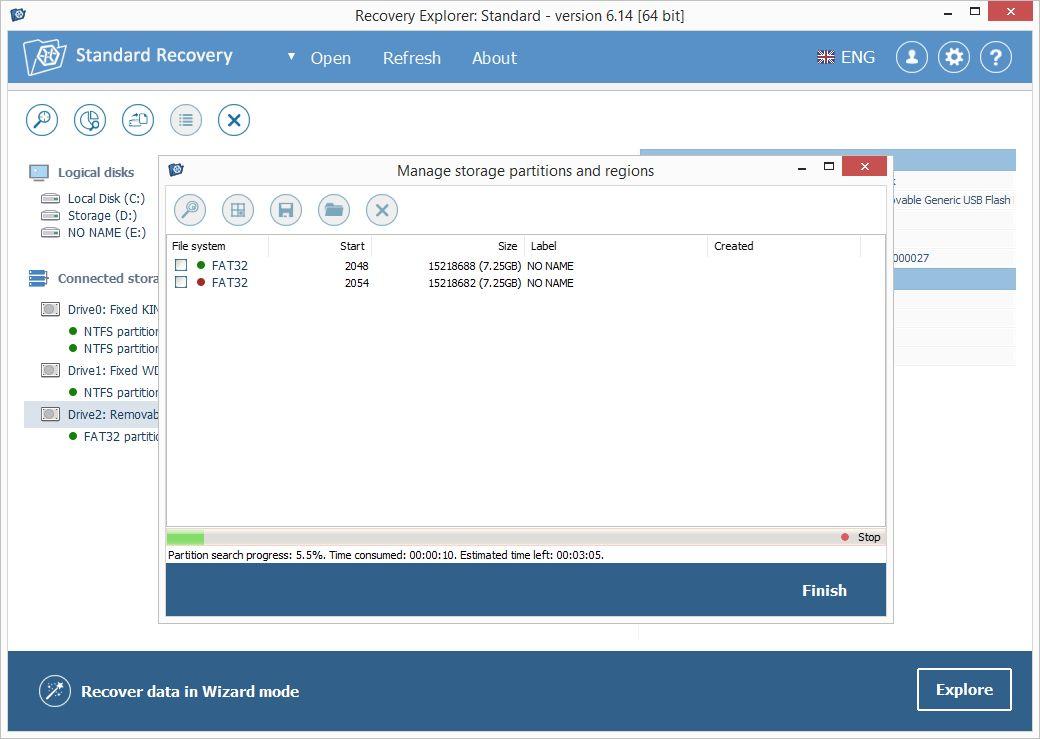
Task: Sort by Created column header
Action: [x=783, y=246]
